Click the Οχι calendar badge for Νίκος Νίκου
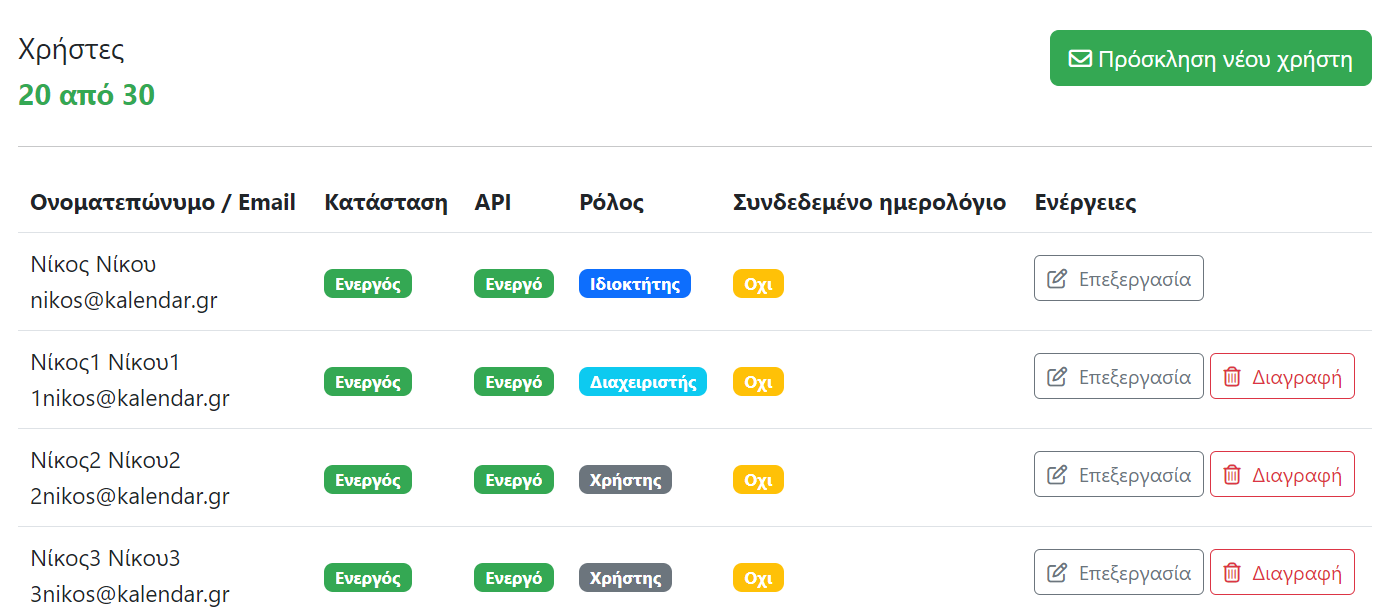This screenshot has width=1393, height=614. 758,284
